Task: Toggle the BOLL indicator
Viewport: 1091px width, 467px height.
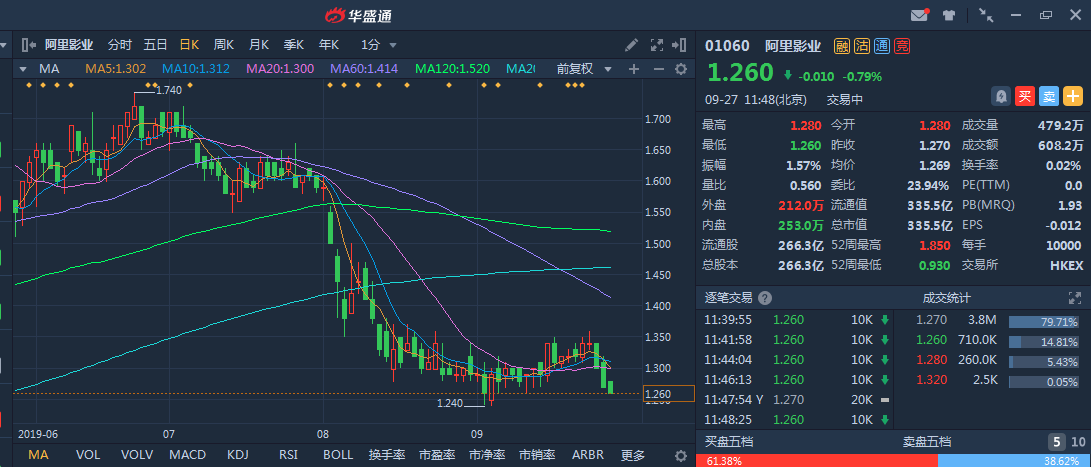Action: tap(338, 455)
